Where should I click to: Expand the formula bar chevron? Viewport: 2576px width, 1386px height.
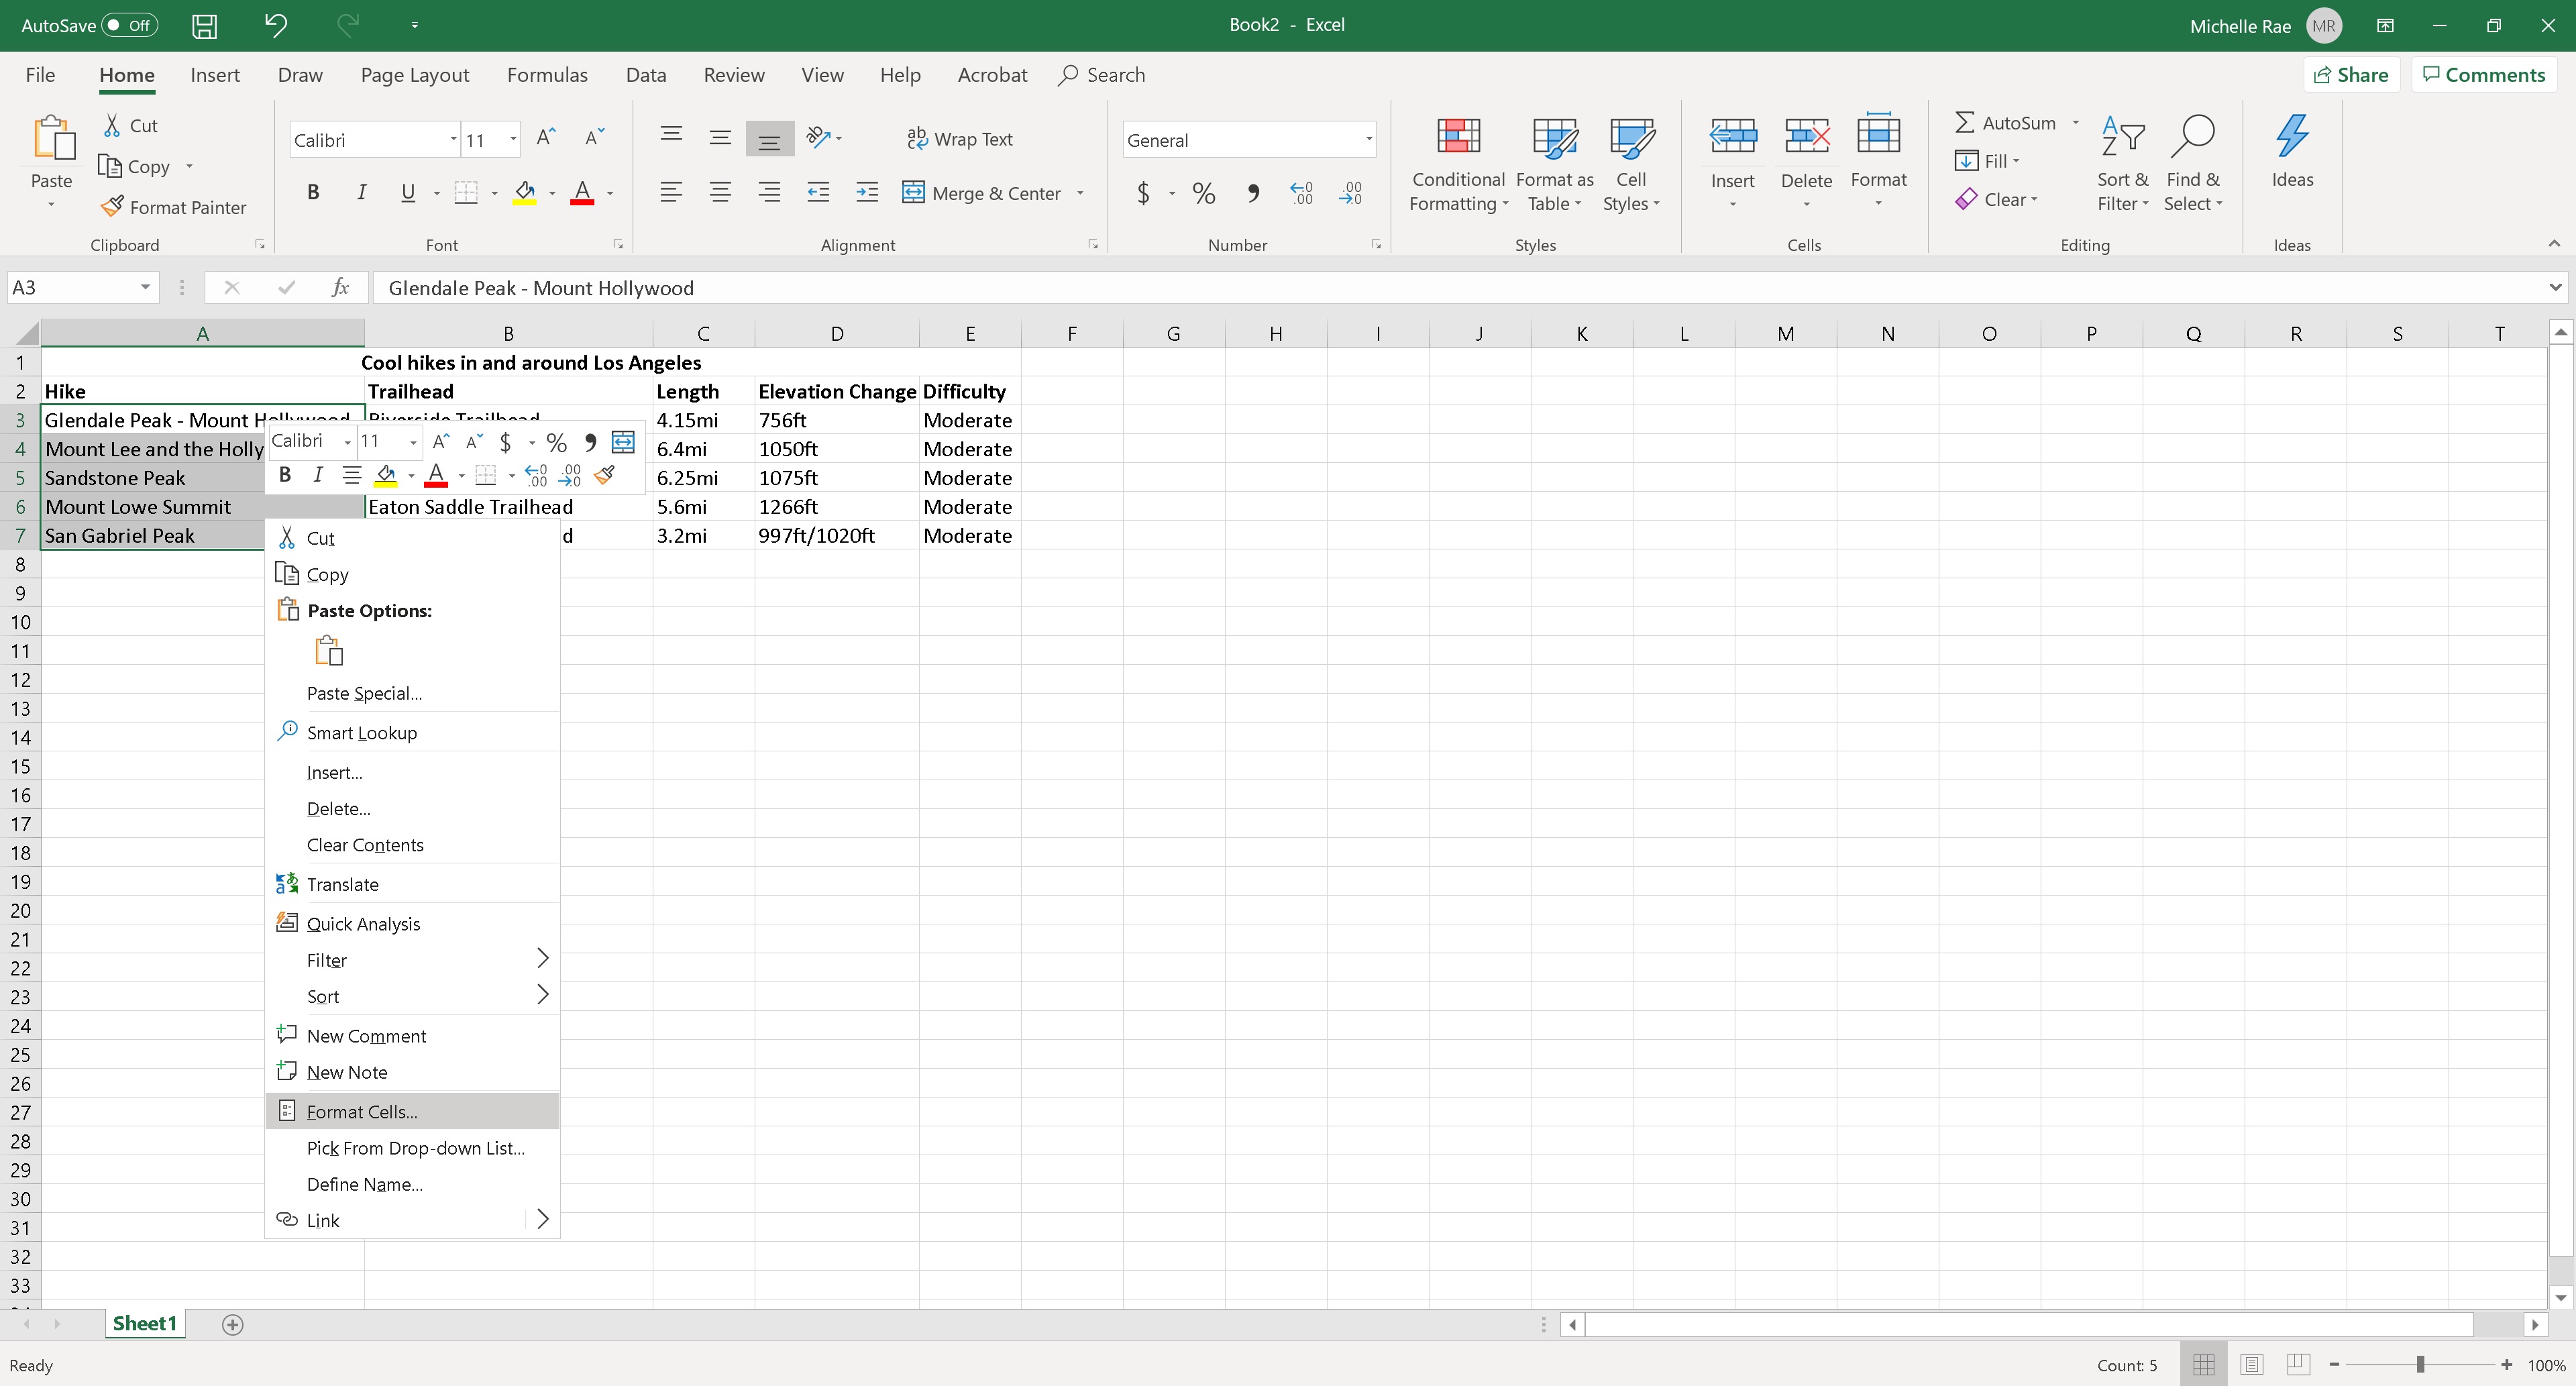click(x=2555, y=288)
